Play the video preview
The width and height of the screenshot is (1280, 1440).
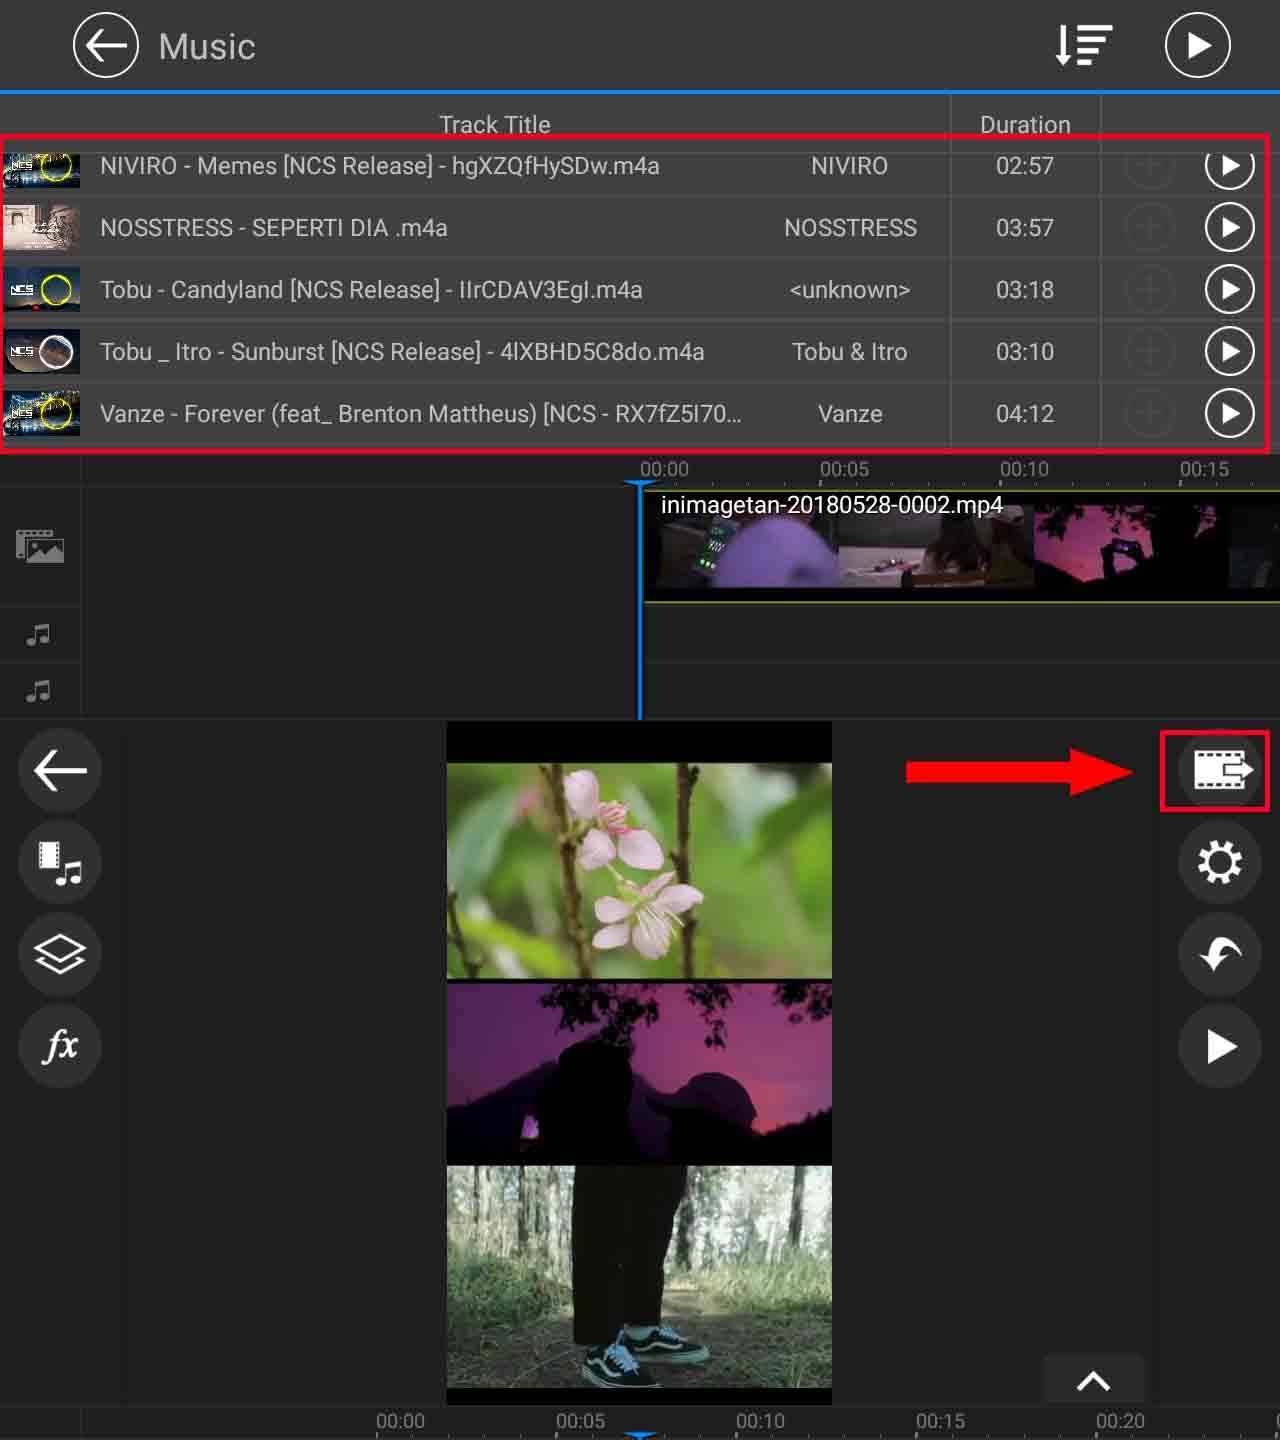click(x=1219, y=1046)
